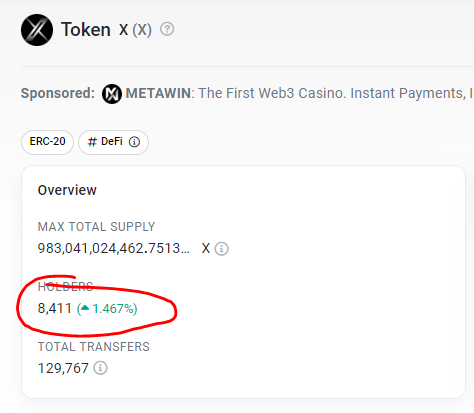This screenshot has height=413, width=474.
Task: Open the METAWIN sponsored link
Action: pyautogui.click(x=158, y=93)
